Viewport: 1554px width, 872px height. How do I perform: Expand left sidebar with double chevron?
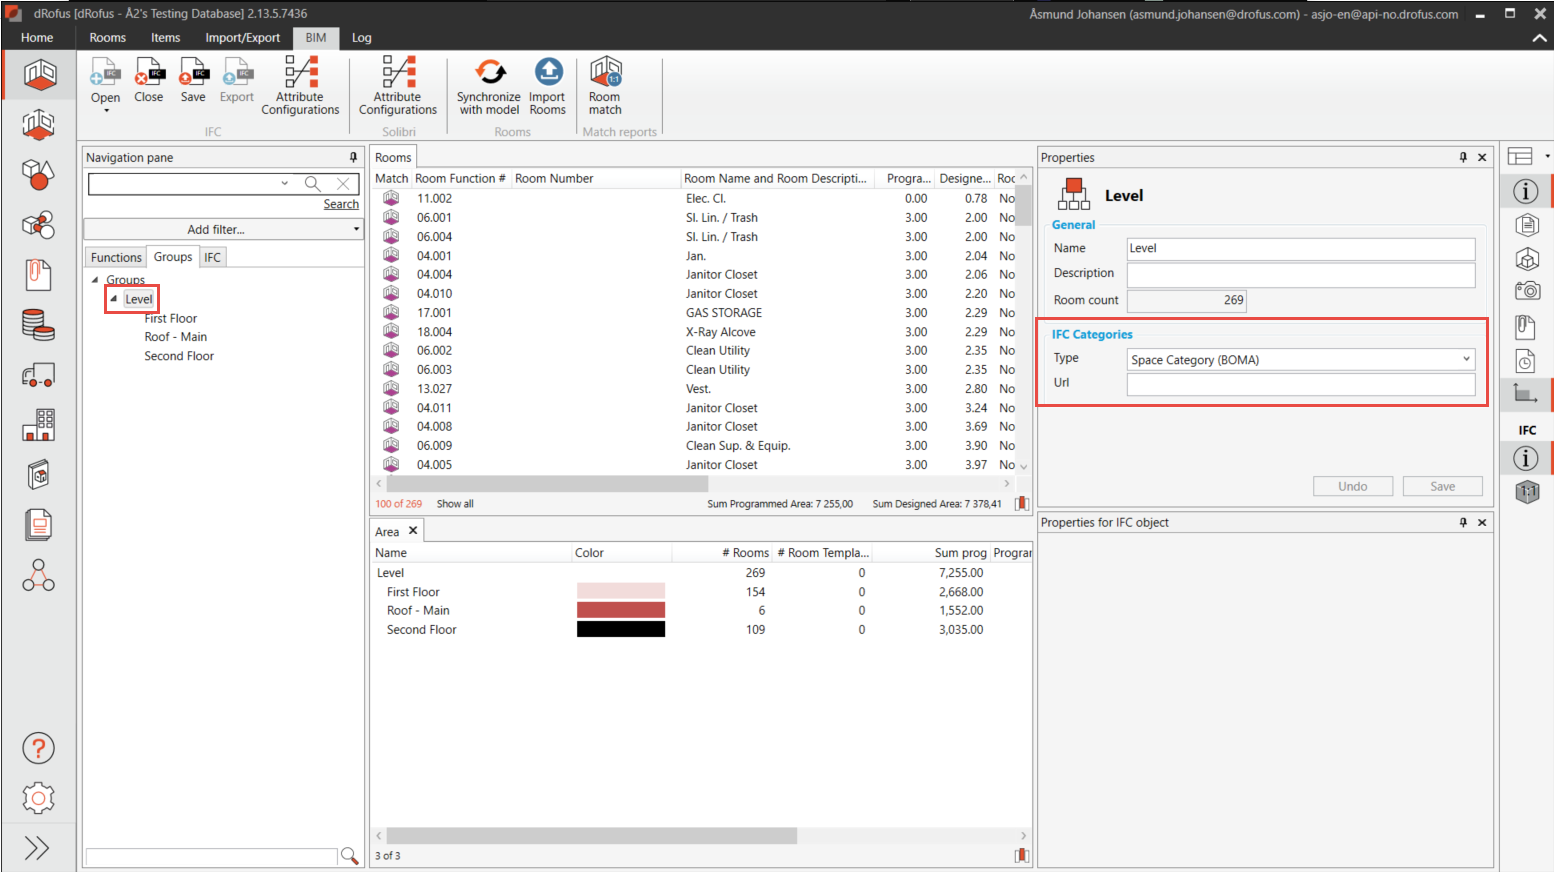[x=37, y=848]
